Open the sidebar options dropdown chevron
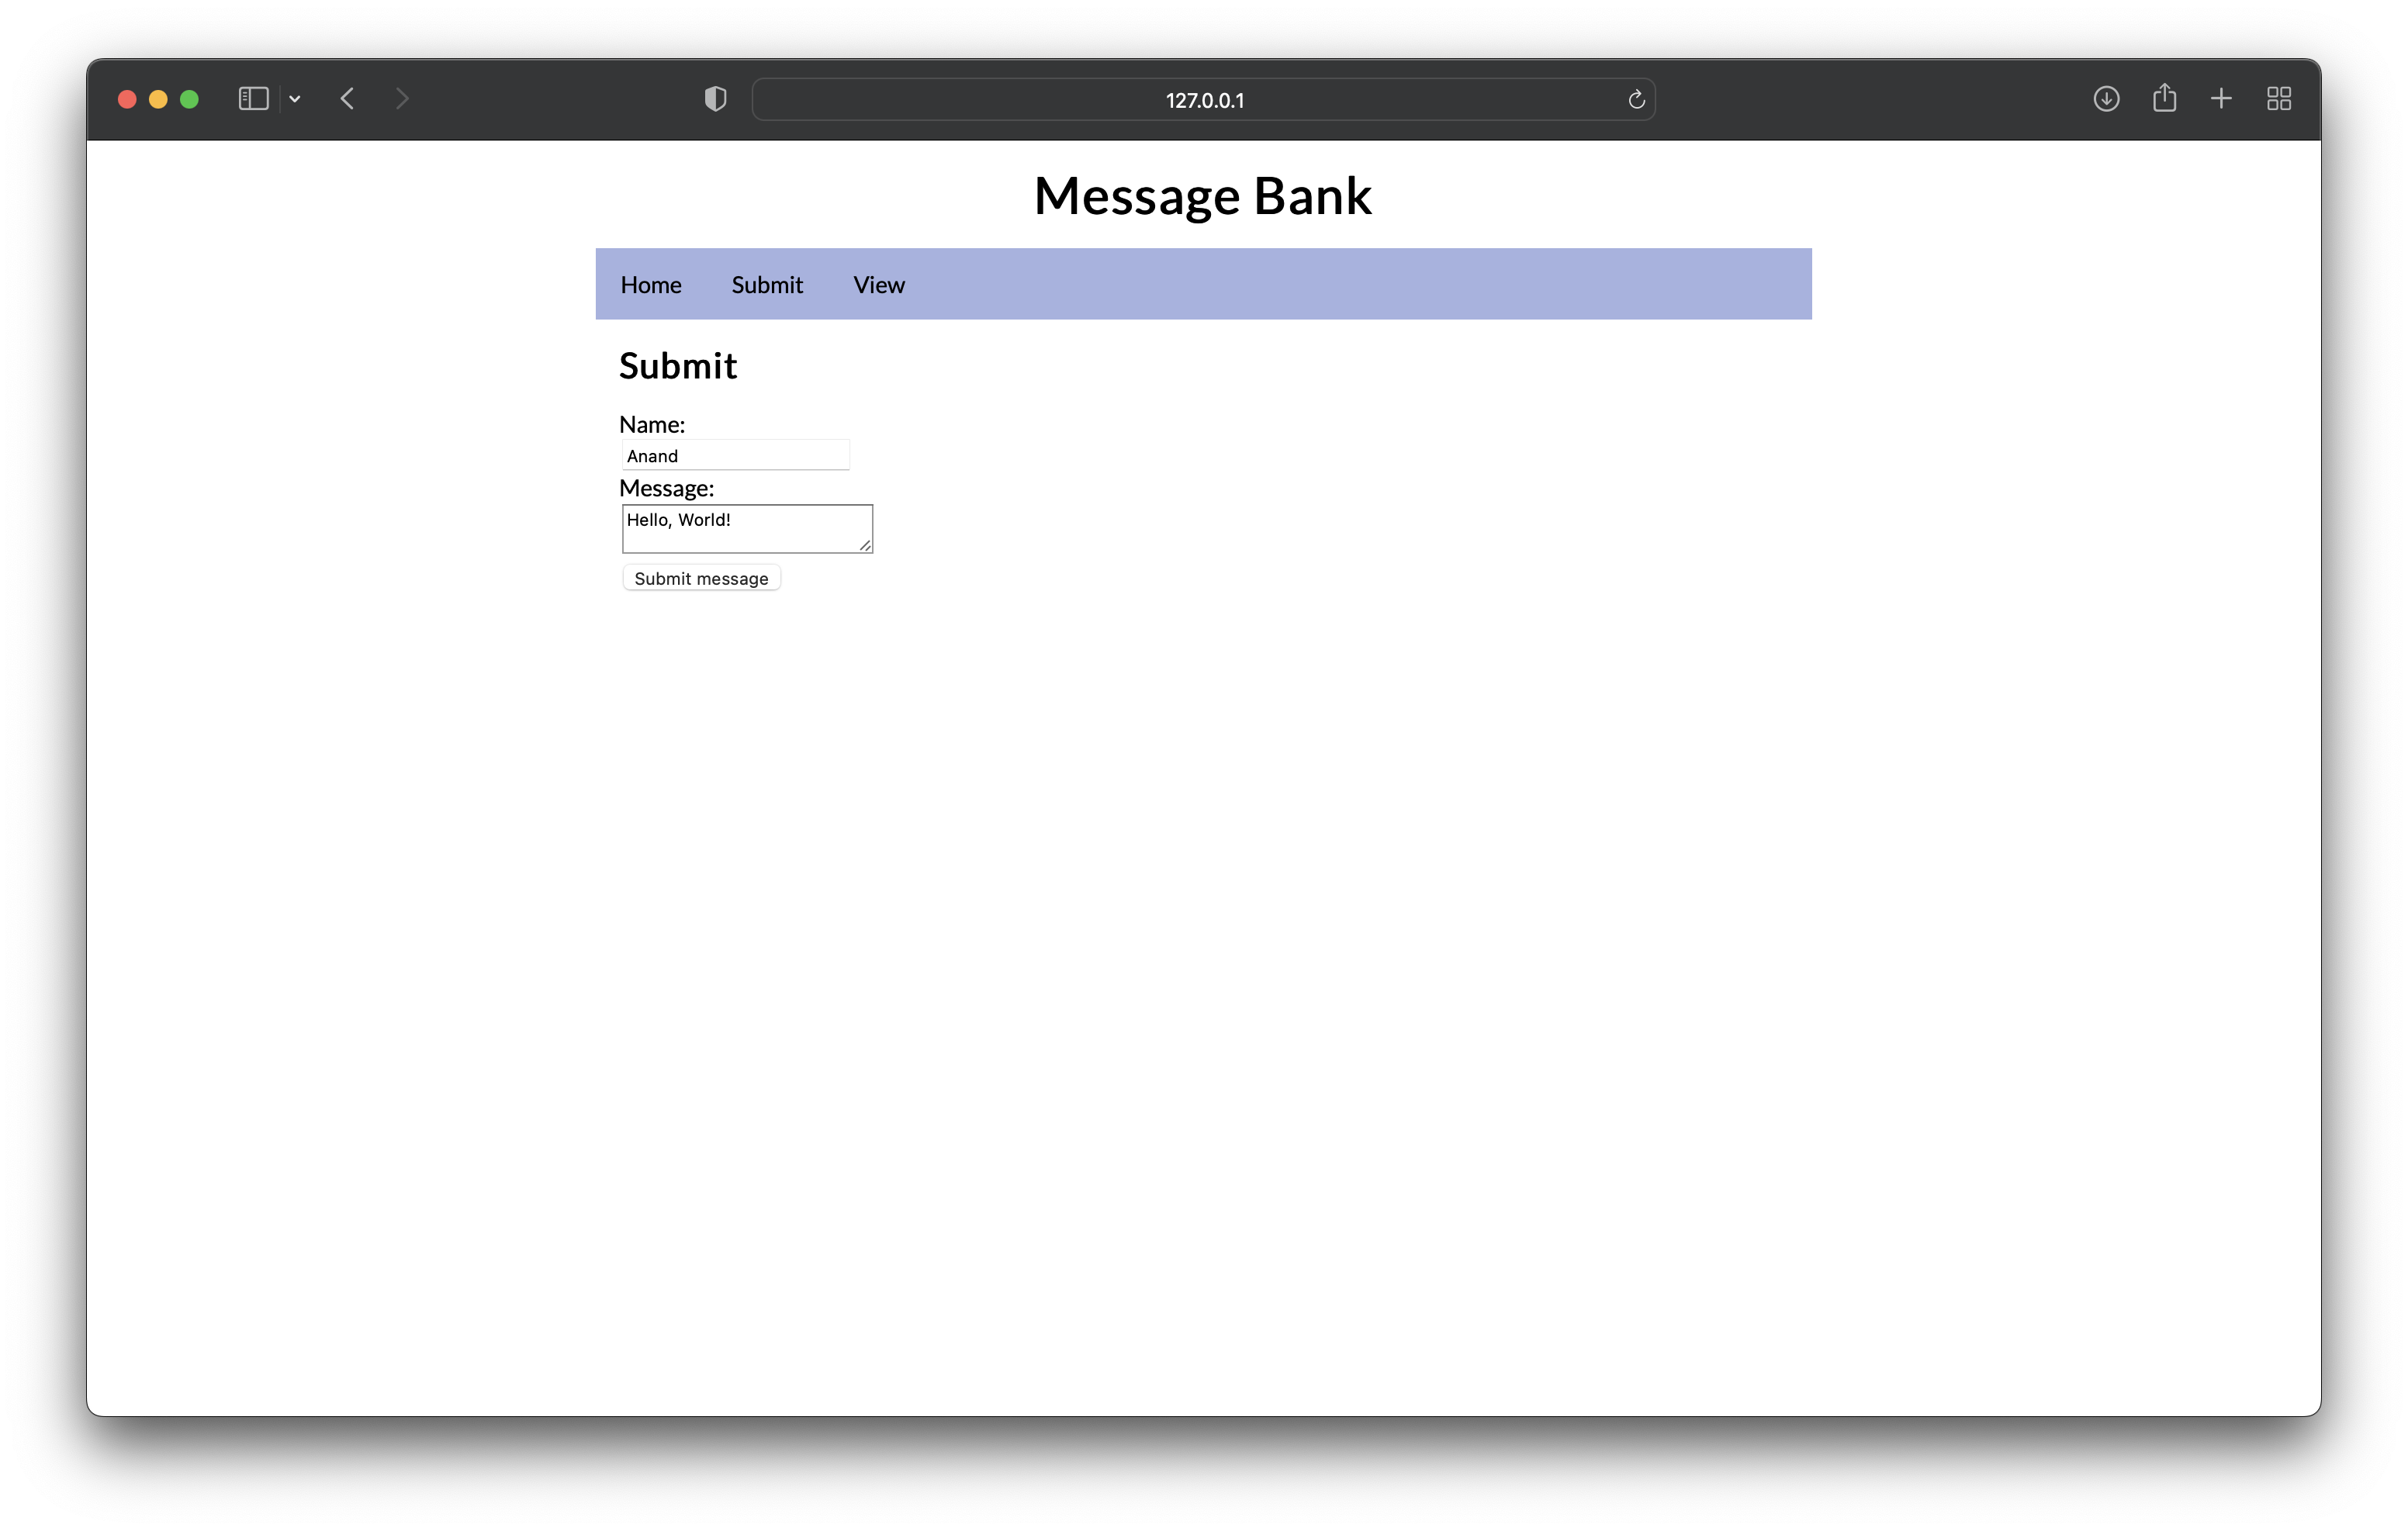This screenshot has height=1531, width=2408. point(295,99)
